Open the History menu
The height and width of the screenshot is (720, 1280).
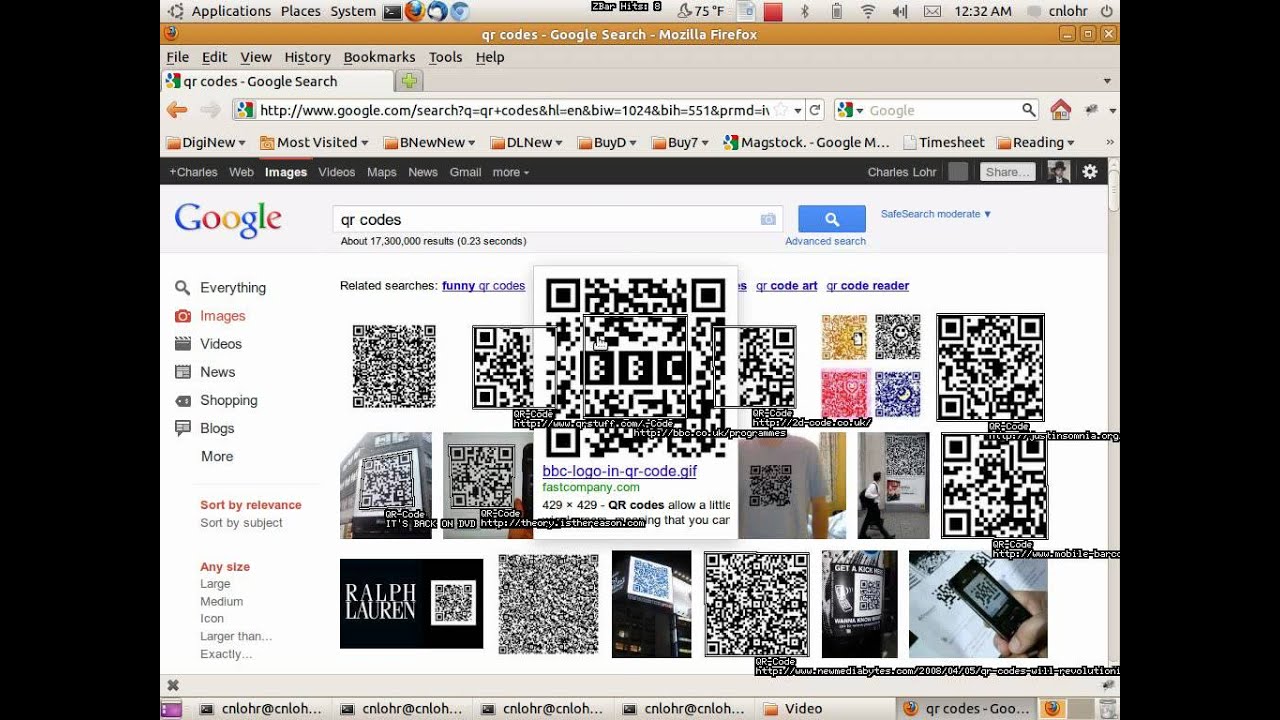tap(307, 57)
